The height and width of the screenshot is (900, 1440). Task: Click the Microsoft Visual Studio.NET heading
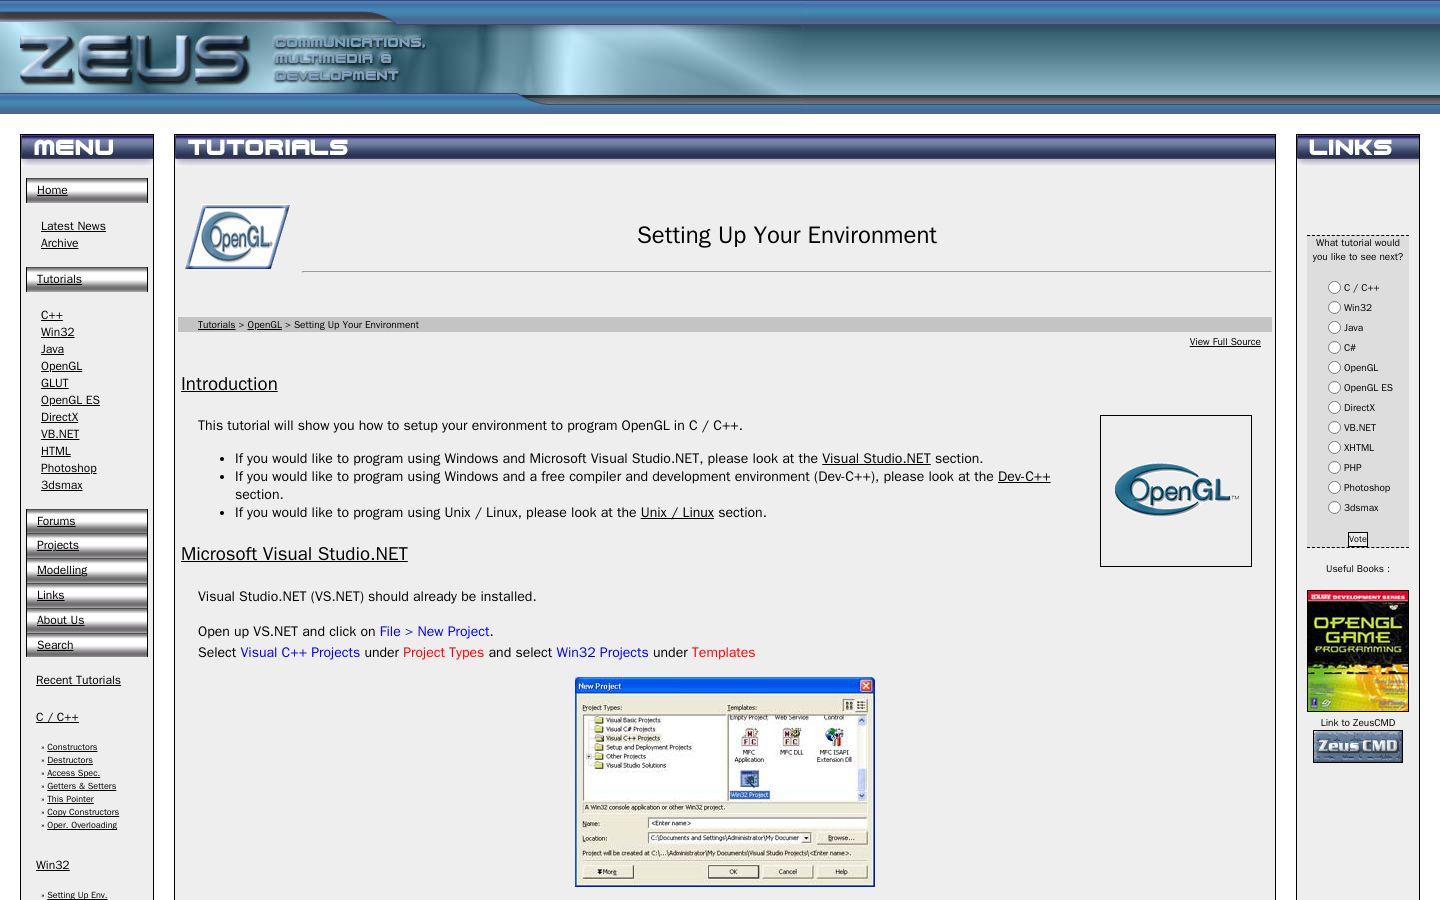tap(294, 554)
